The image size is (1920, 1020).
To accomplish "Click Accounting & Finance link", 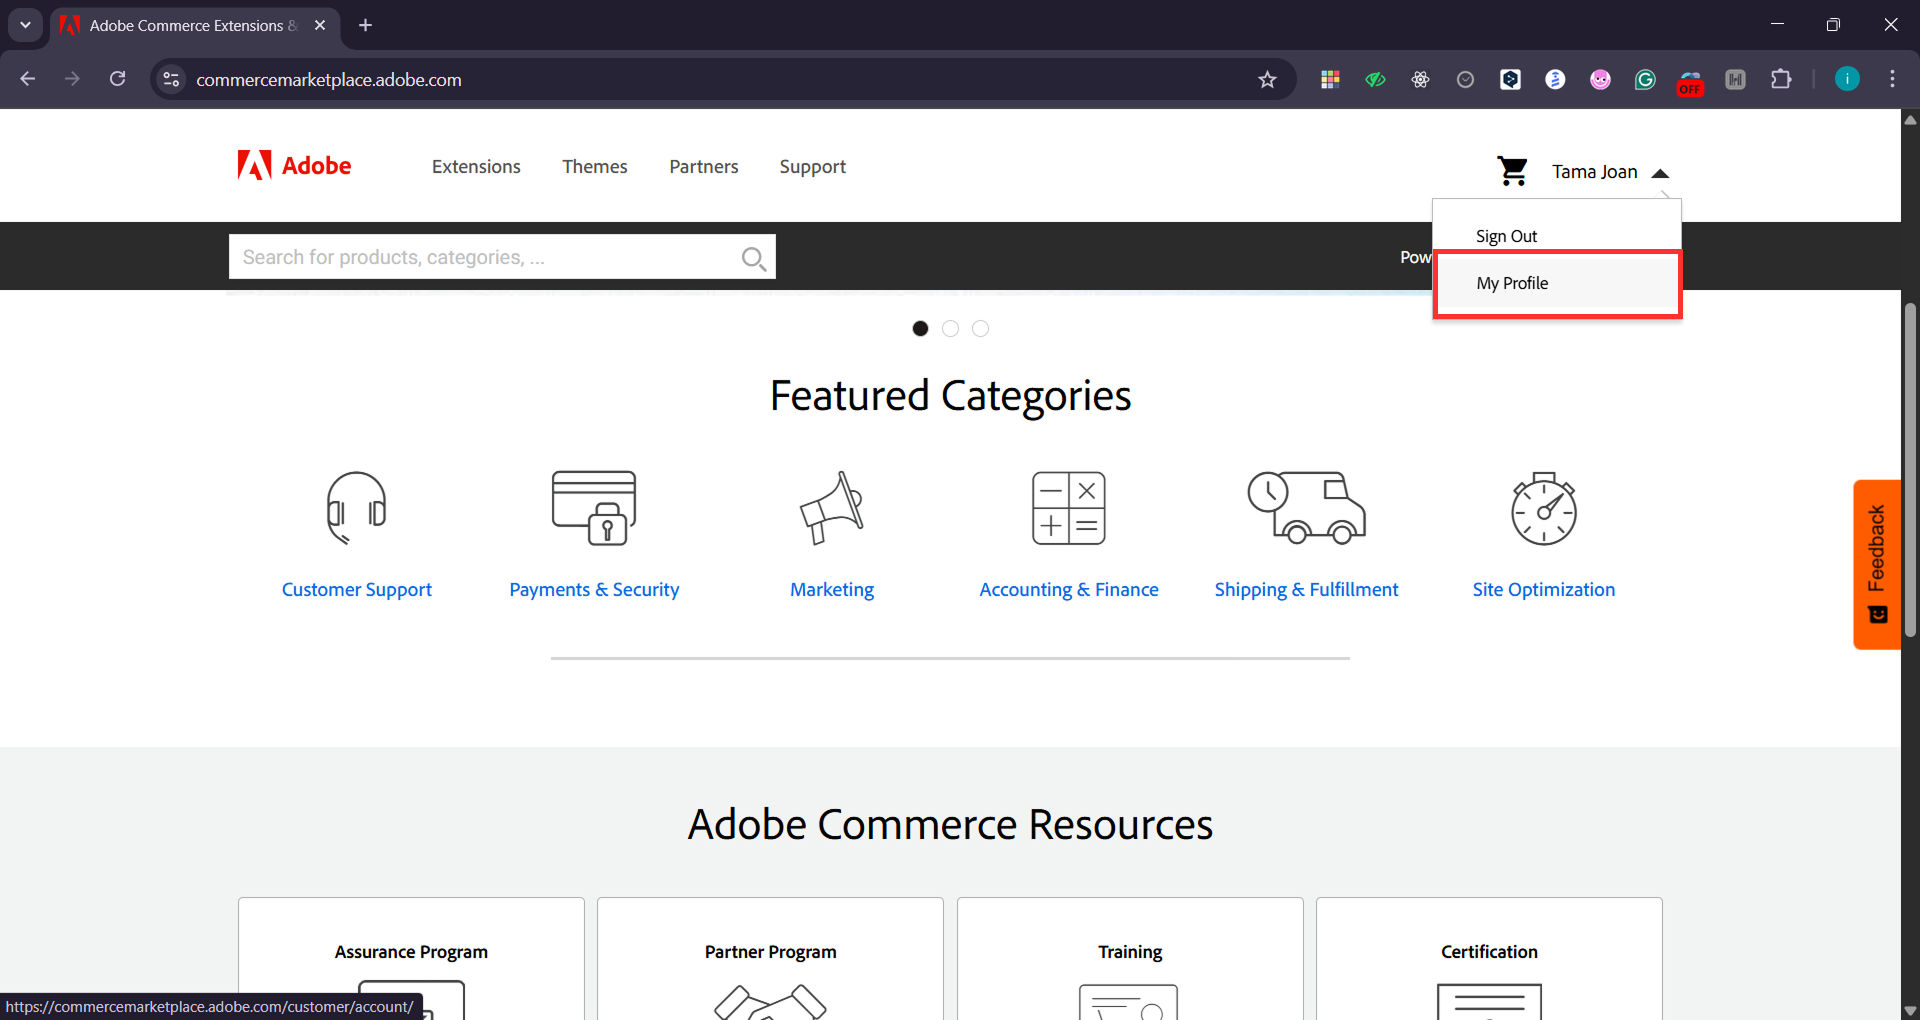I will click(1069, 590).
